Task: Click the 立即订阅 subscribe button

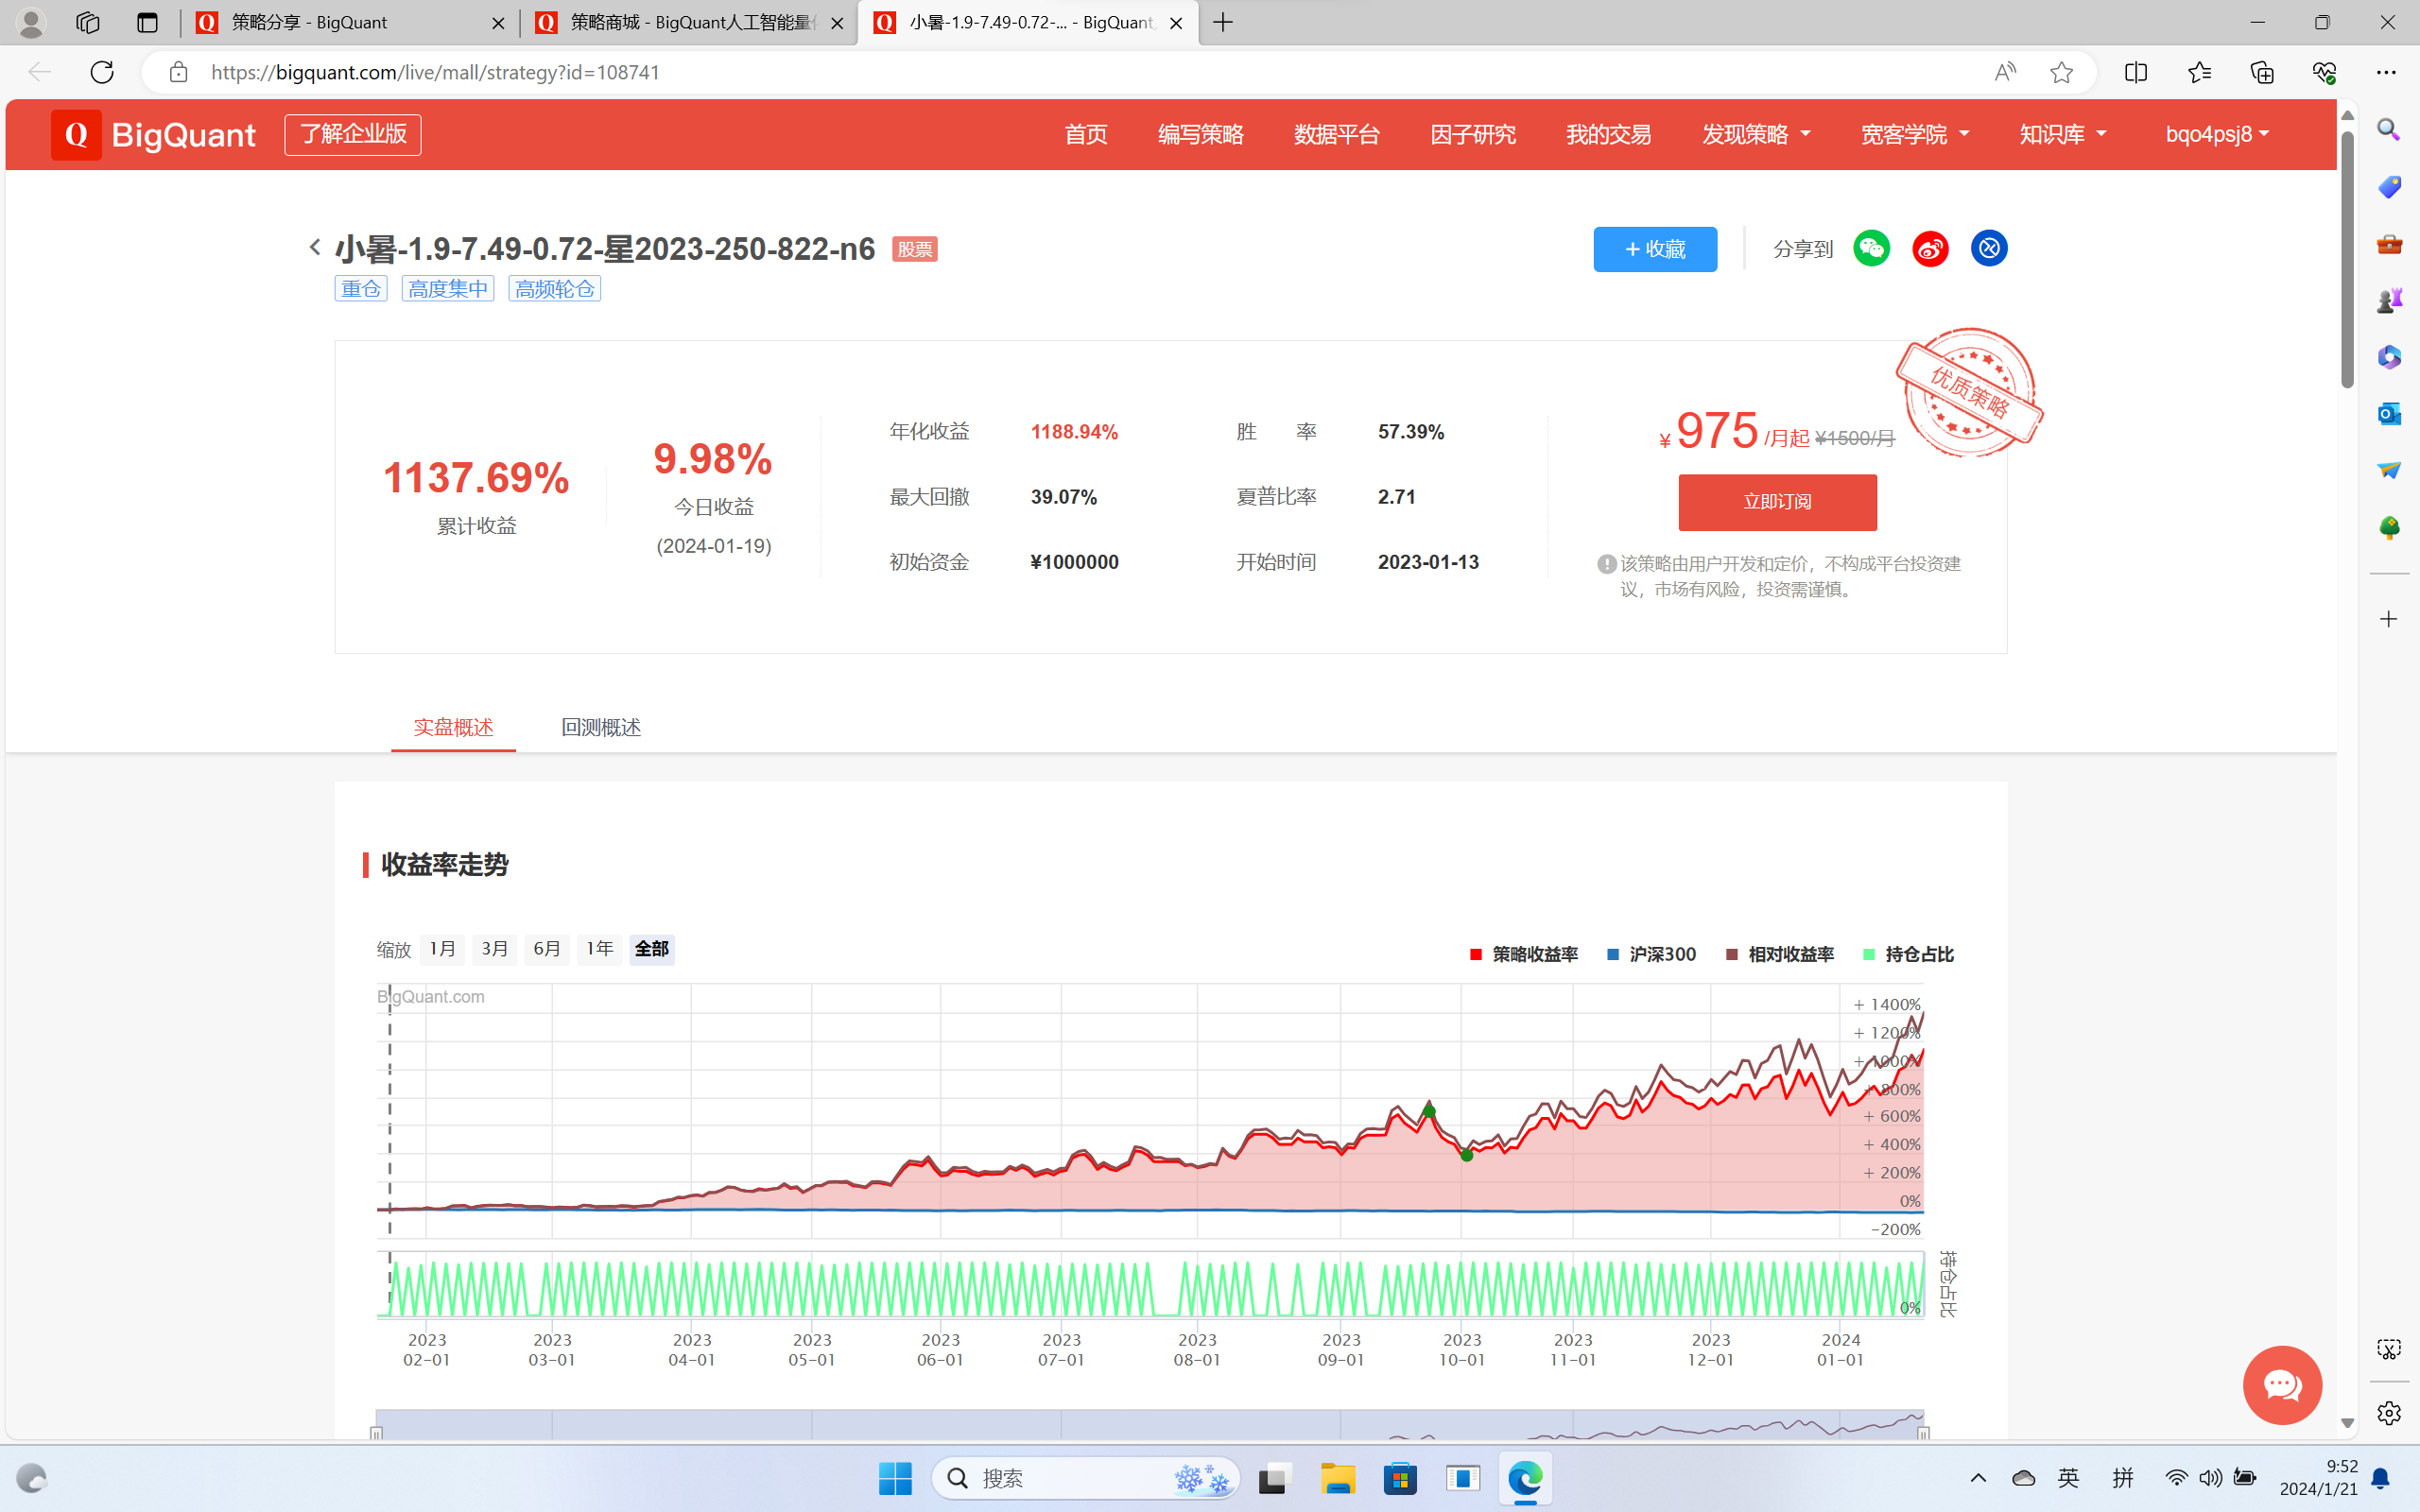Action: pos(1777,502)
